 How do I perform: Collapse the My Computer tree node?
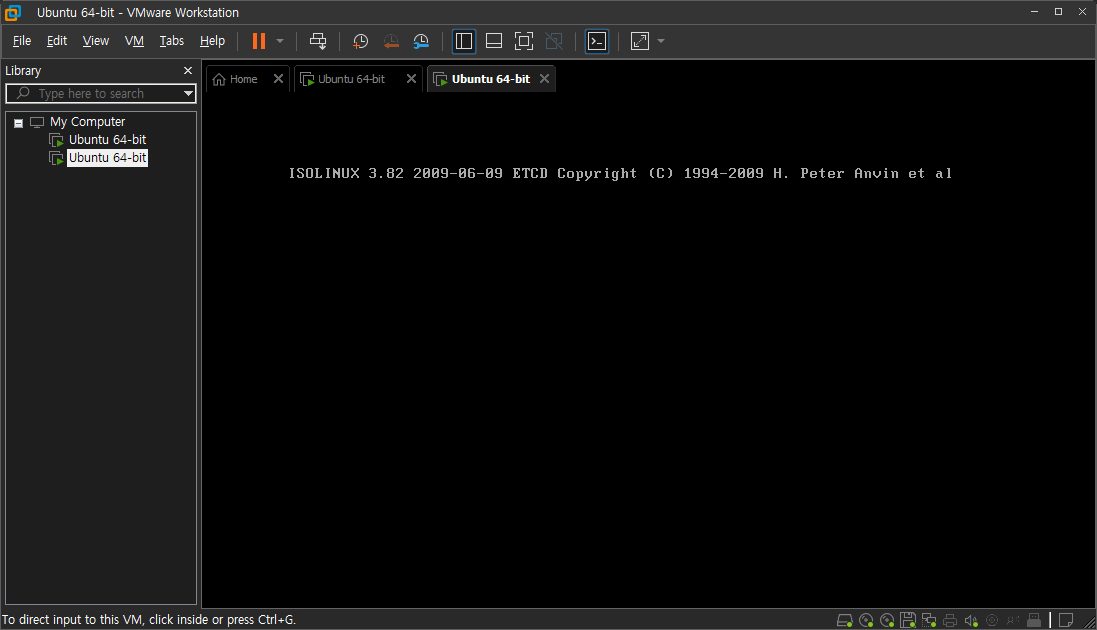coord(19,122)
